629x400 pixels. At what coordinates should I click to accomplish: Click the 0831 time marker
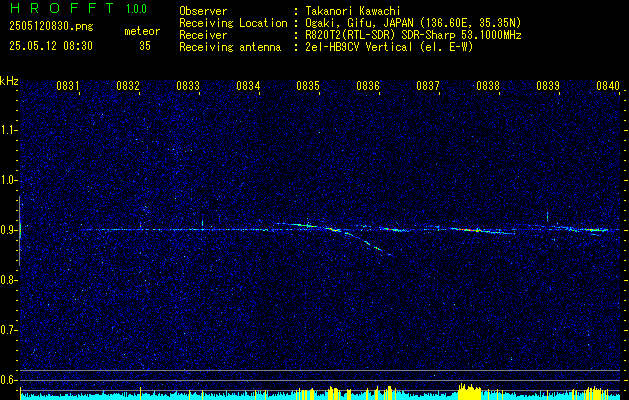tap(67, 86)
